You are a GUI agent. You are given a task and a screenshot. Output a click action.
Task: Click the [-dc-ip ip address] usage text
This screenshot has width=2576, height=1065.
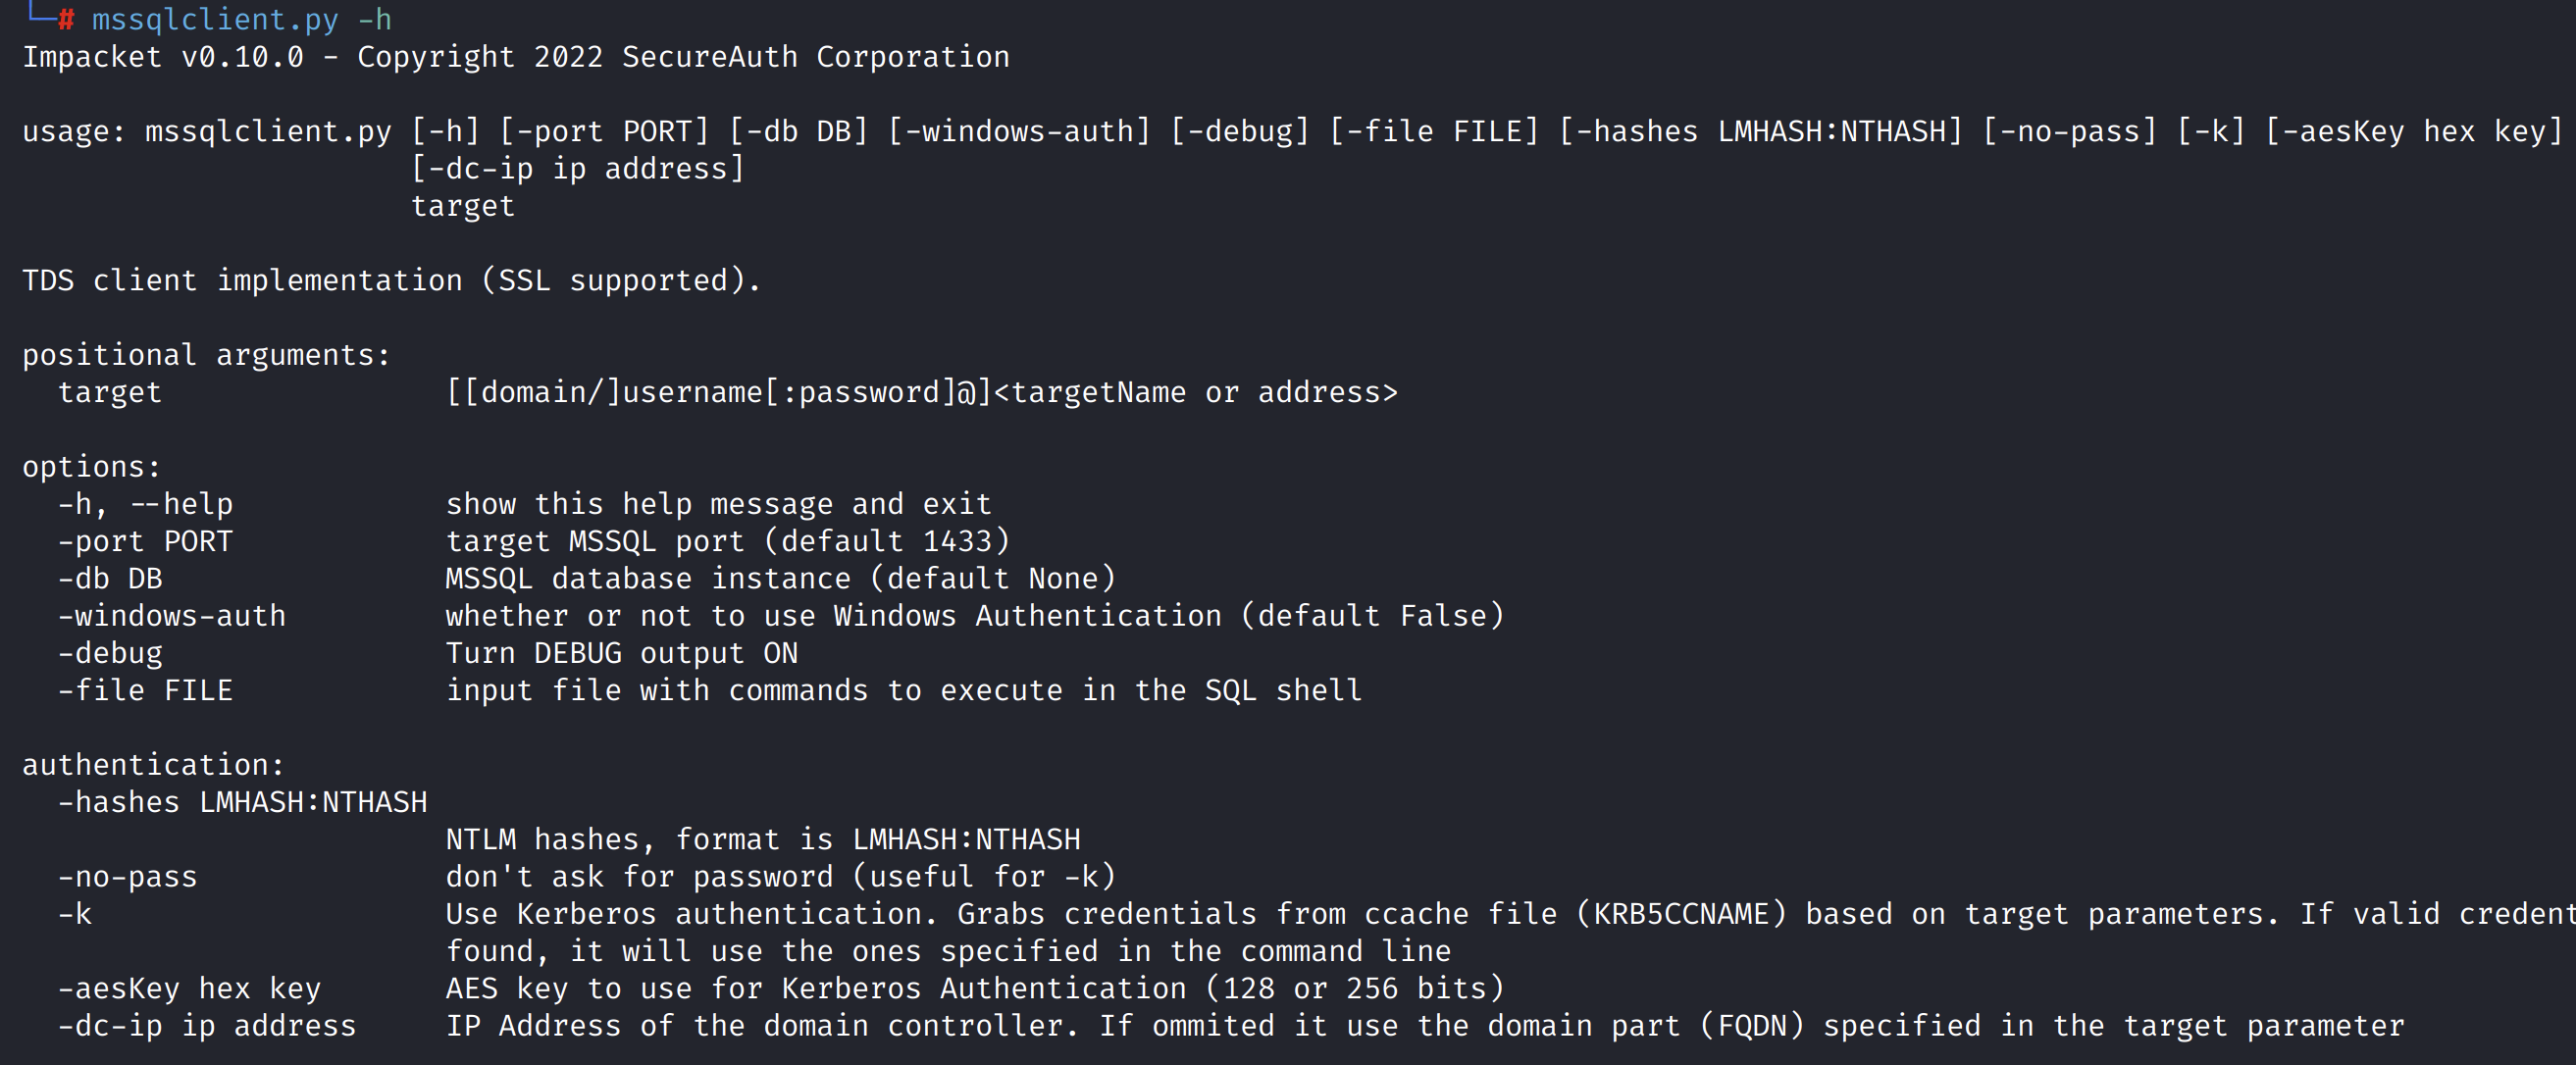[577, 168]
